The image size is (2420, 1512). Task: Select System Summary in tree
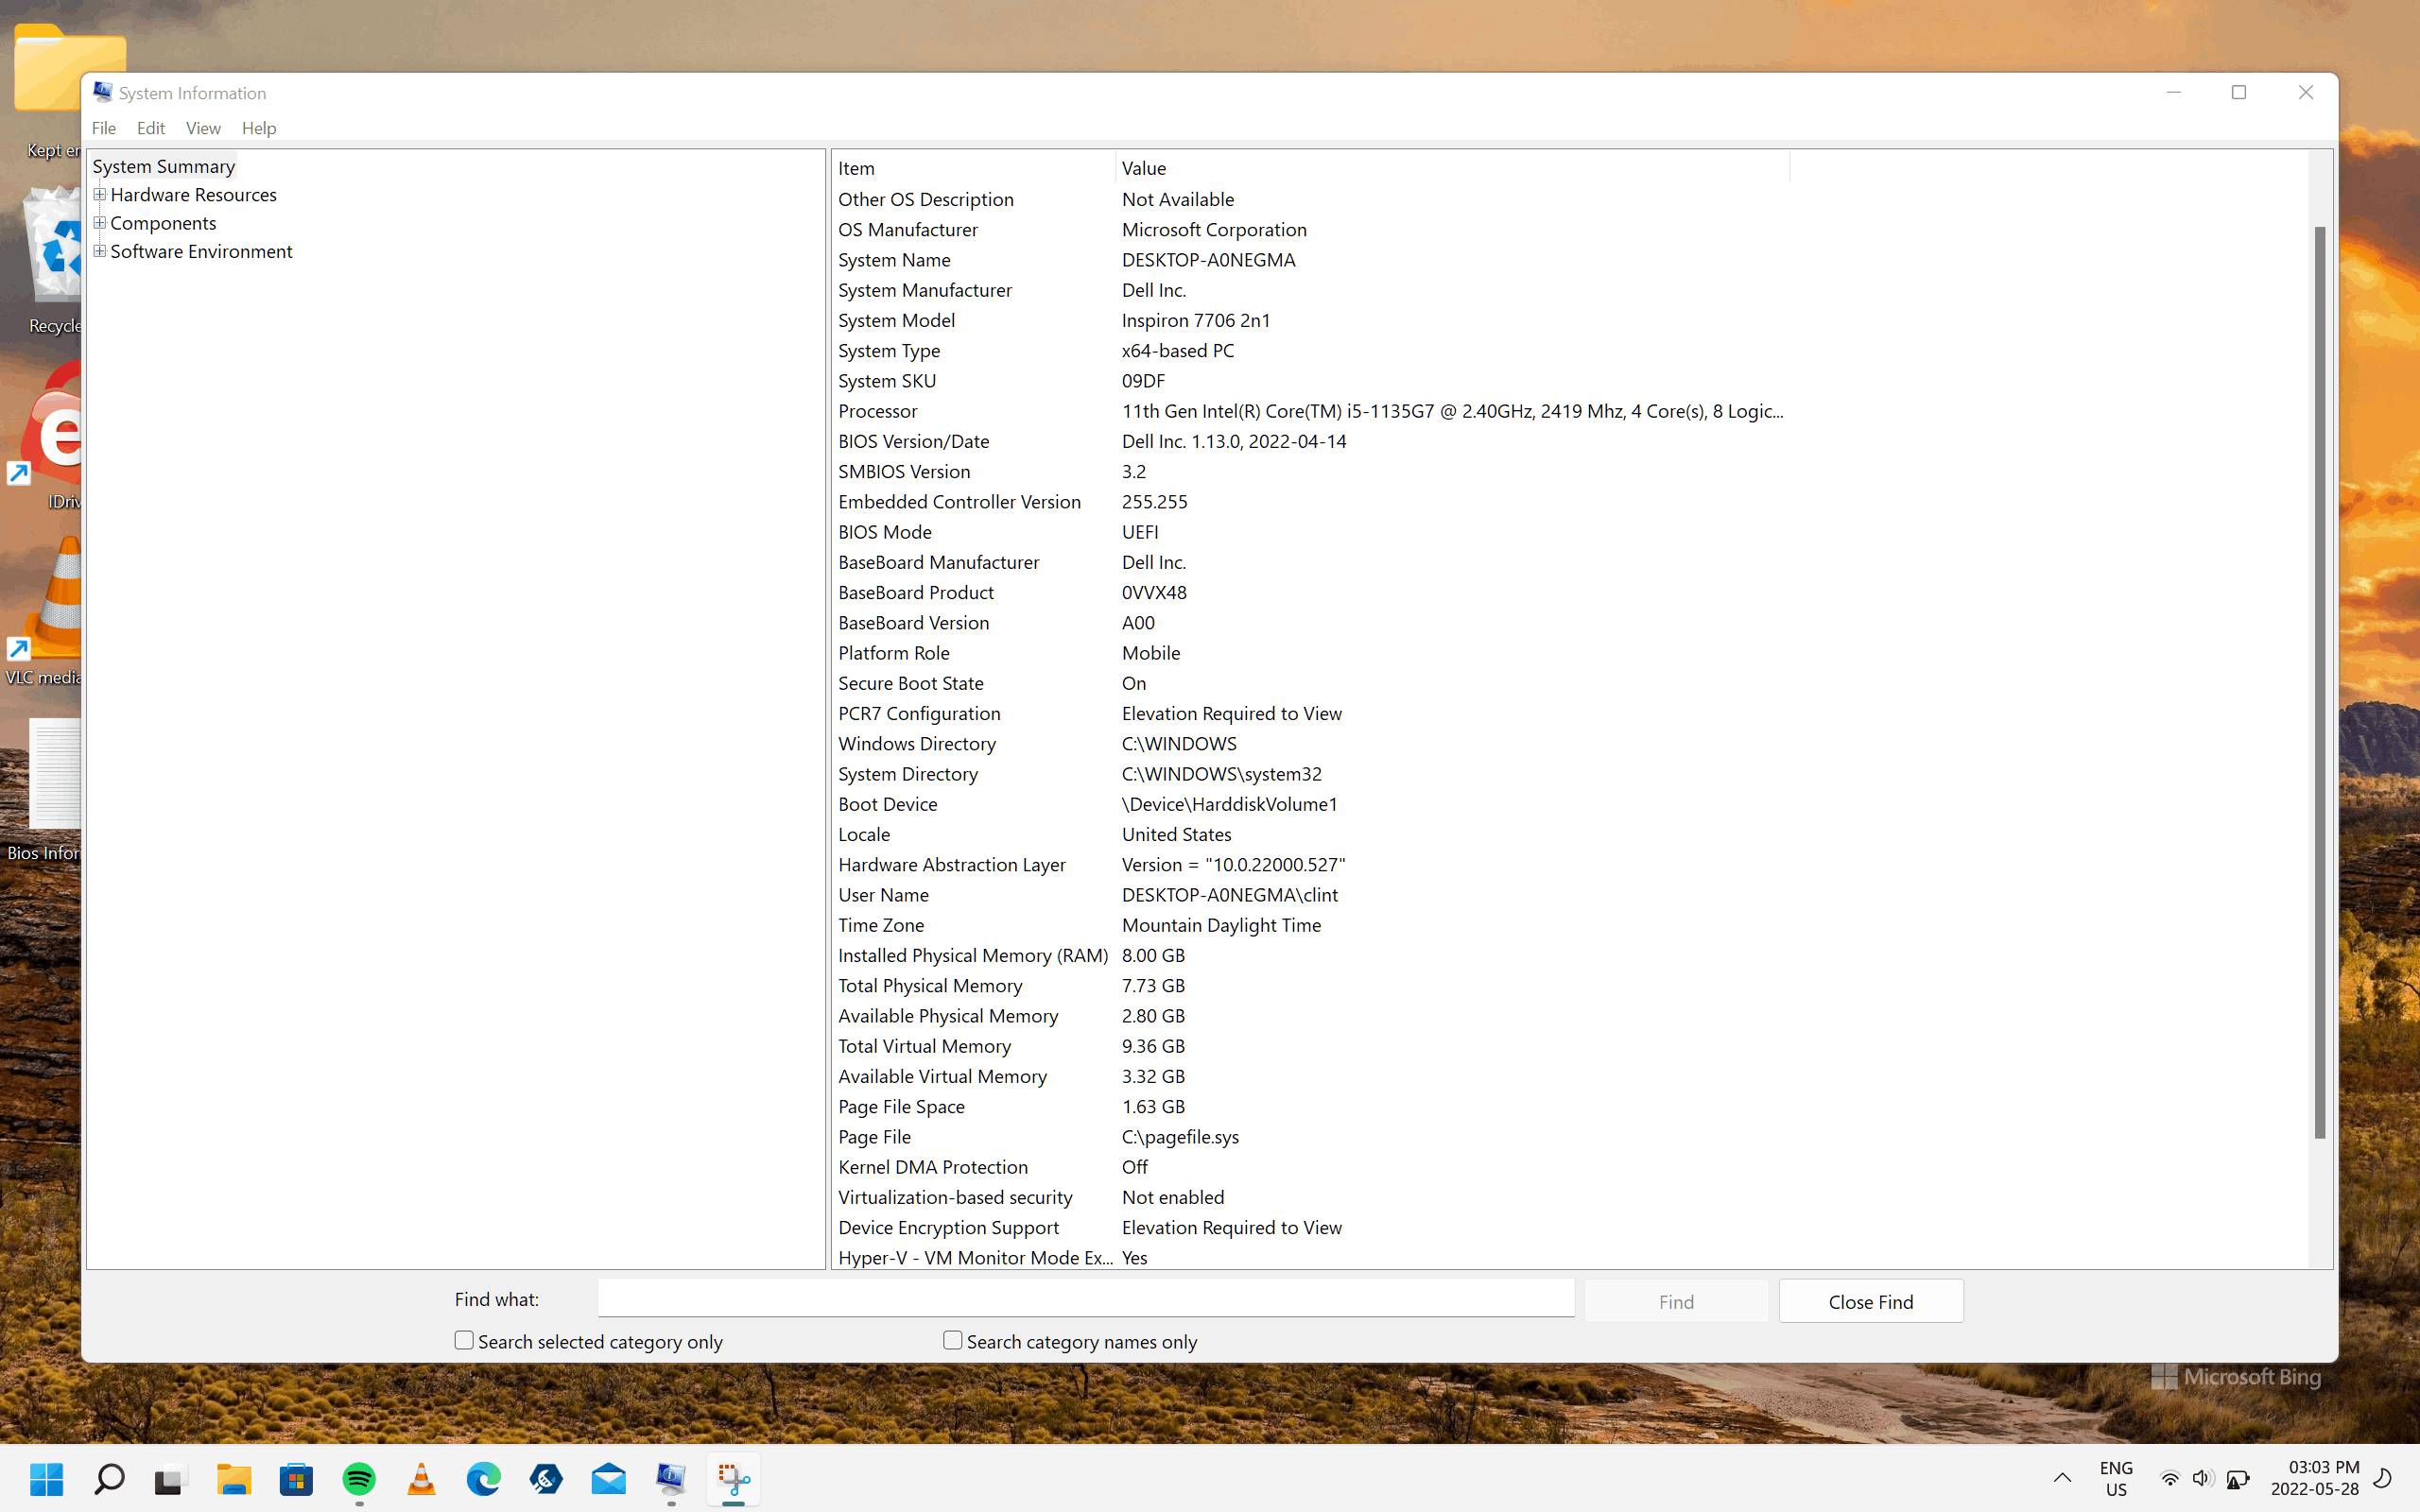[164, 166]
